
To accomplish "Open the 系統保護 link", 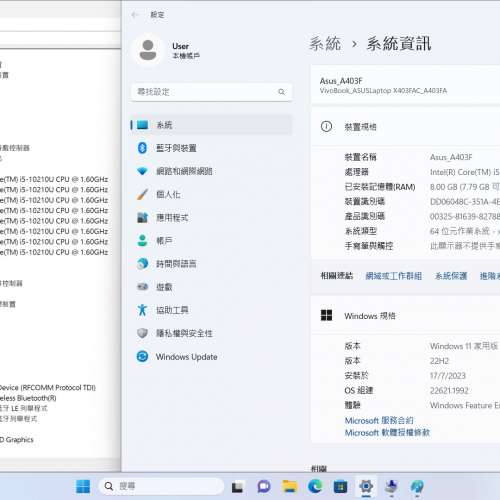I will pos(451,276).
